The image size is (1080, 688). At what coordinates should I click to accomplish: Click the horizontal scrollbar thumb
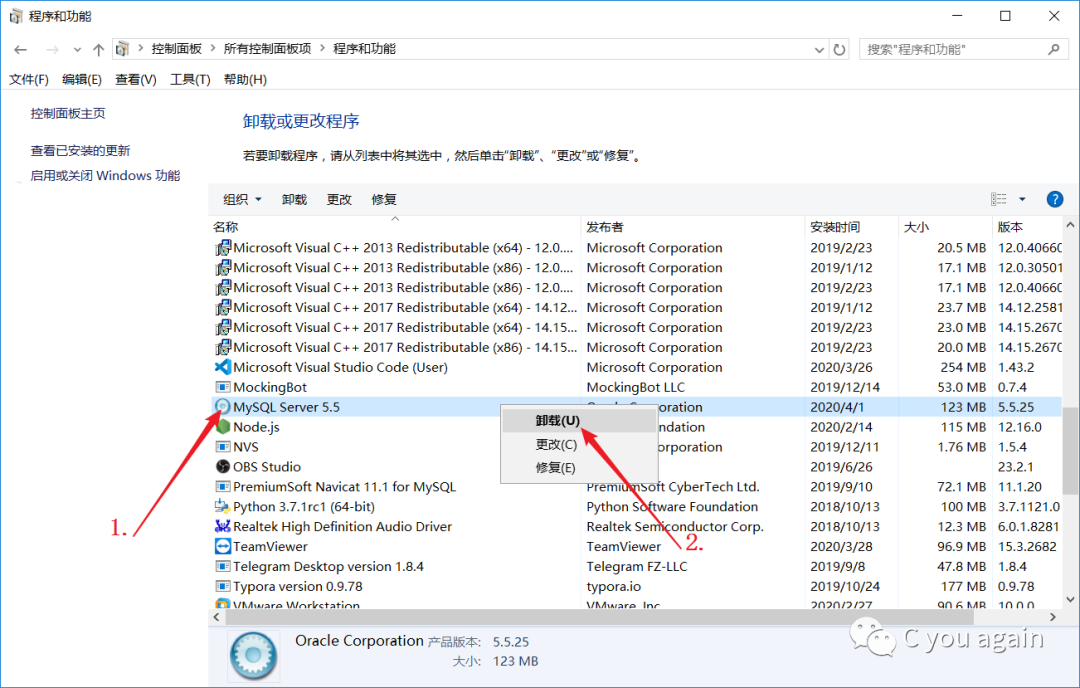[x=599, y=617]
